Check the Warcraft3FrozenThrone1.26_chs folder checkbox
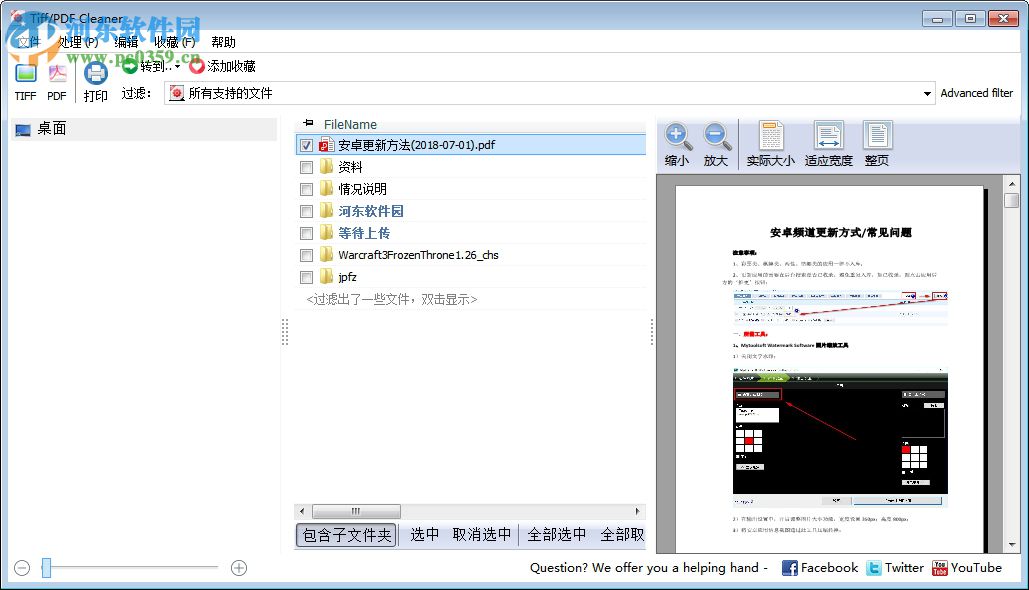 coord(306,255)
